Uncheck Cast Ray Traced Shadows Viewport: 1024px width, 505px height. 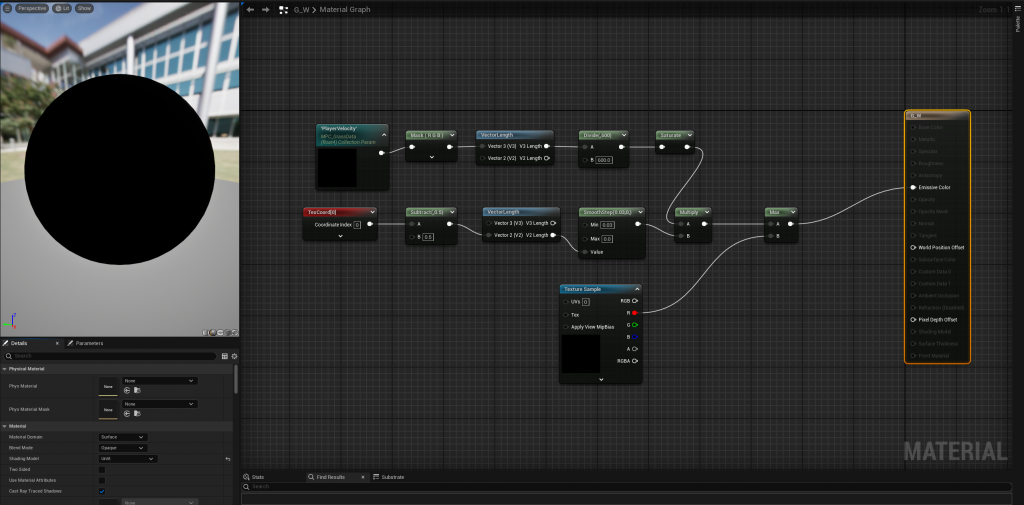[x=102, y=491]
